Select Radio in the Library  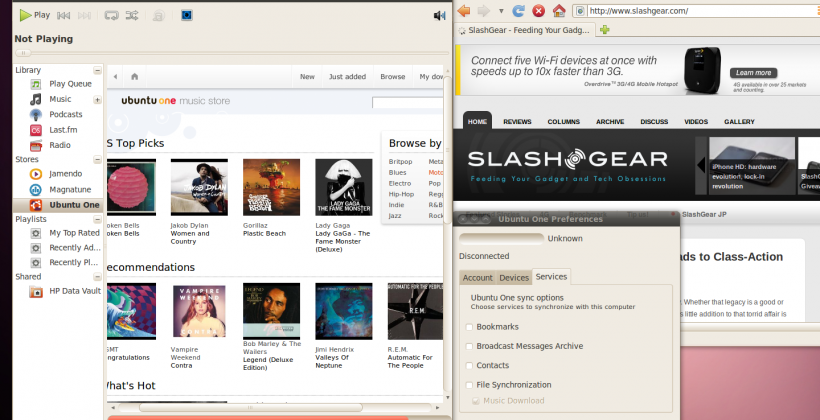pos(60,145)
